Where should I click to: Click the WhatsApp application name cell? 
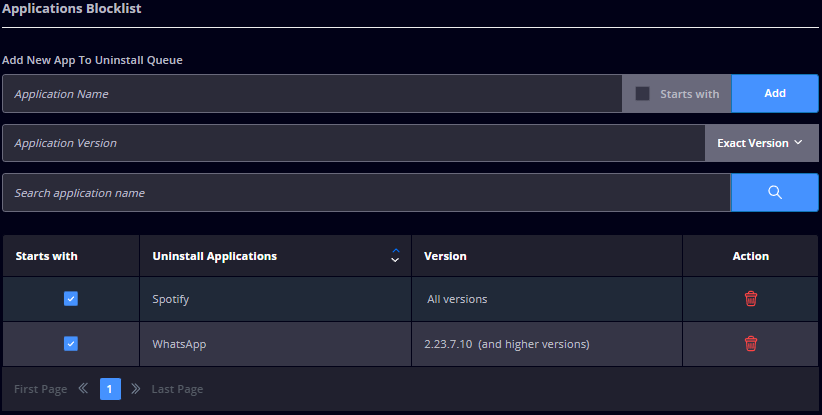[x=275, y=344]
